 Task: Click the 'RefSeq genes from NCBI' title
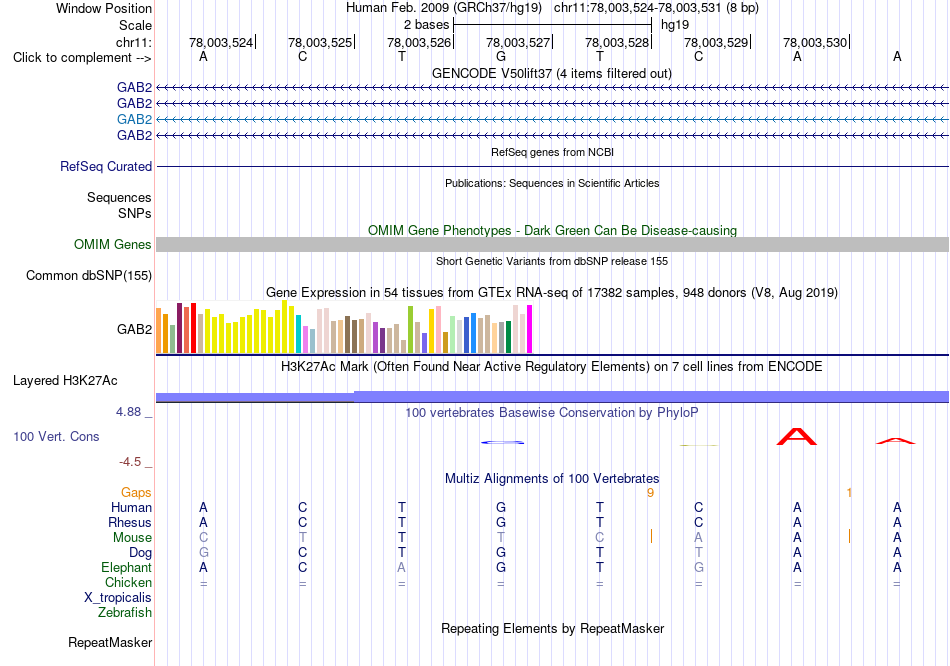coord(552,152)
